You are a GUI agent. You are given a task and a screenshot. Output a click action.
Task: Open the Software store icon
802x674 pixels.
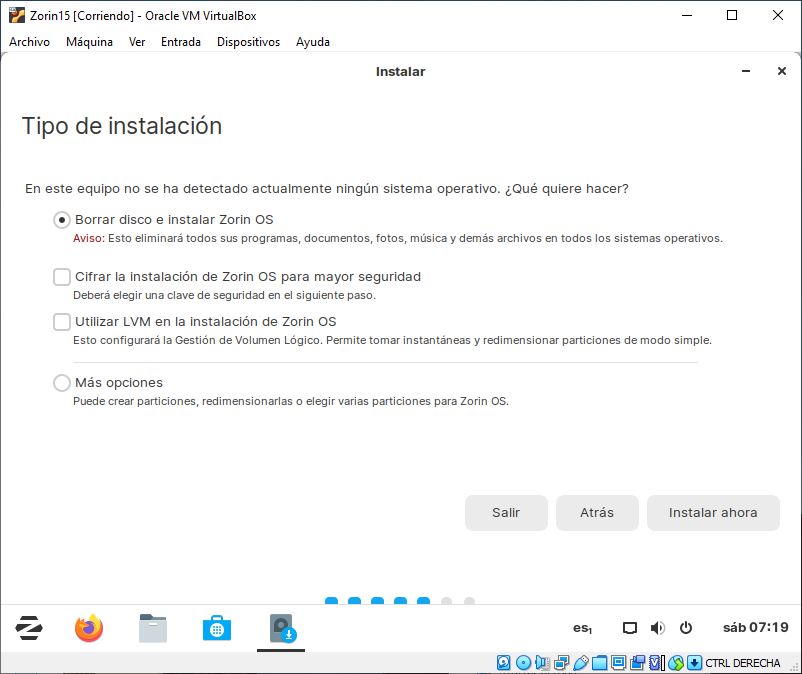pyautogui.click(x=217, y=628)
